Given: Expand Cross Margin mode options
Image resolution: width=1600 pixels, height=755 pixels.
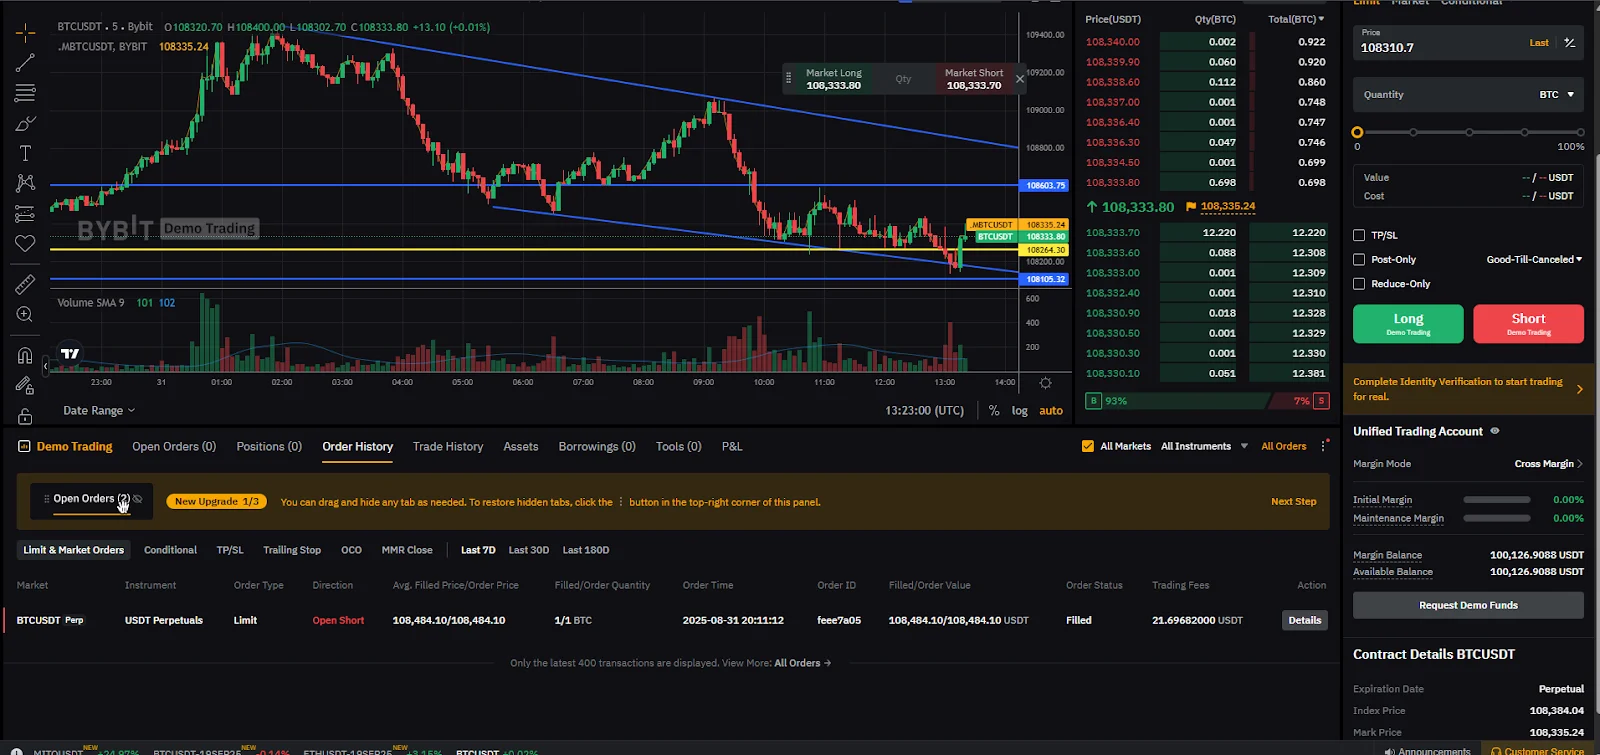Looking at the screenshot, I should tap(1549, 464).
